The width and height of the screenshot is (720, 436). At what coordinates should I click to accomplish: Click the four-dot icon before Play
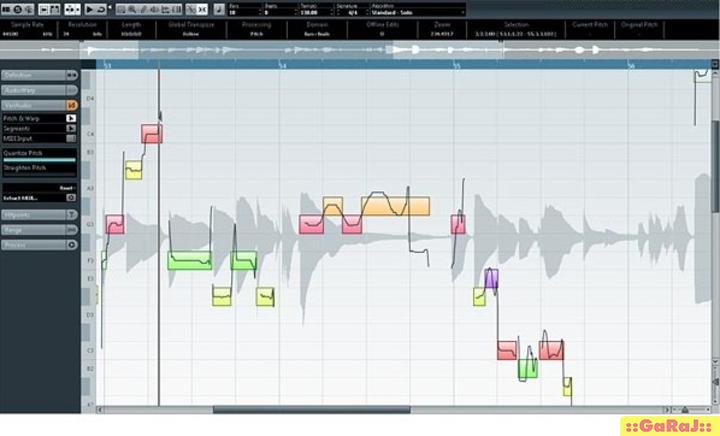(x=72, y=9)
